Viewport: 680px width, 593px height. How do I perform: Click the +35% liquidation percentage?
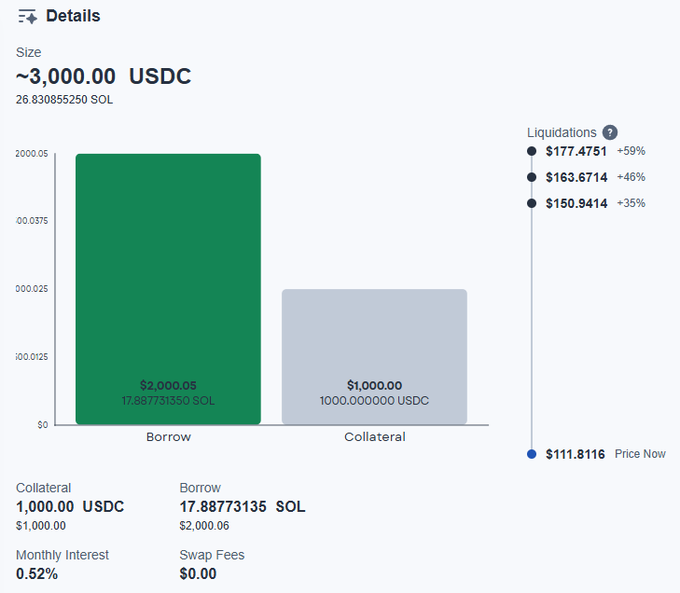click(631, 203)
